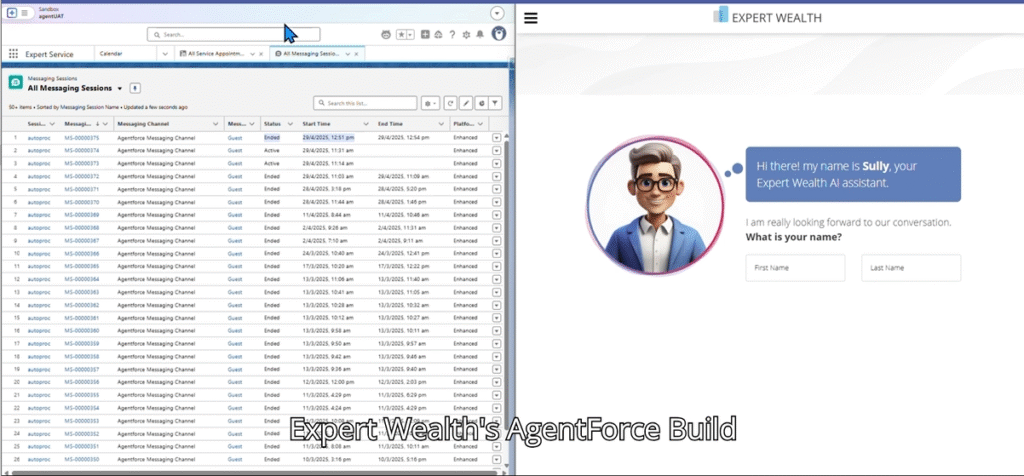
Task: Open the charts panel icon
Action: pyautogui.click(x=481, y=103)
